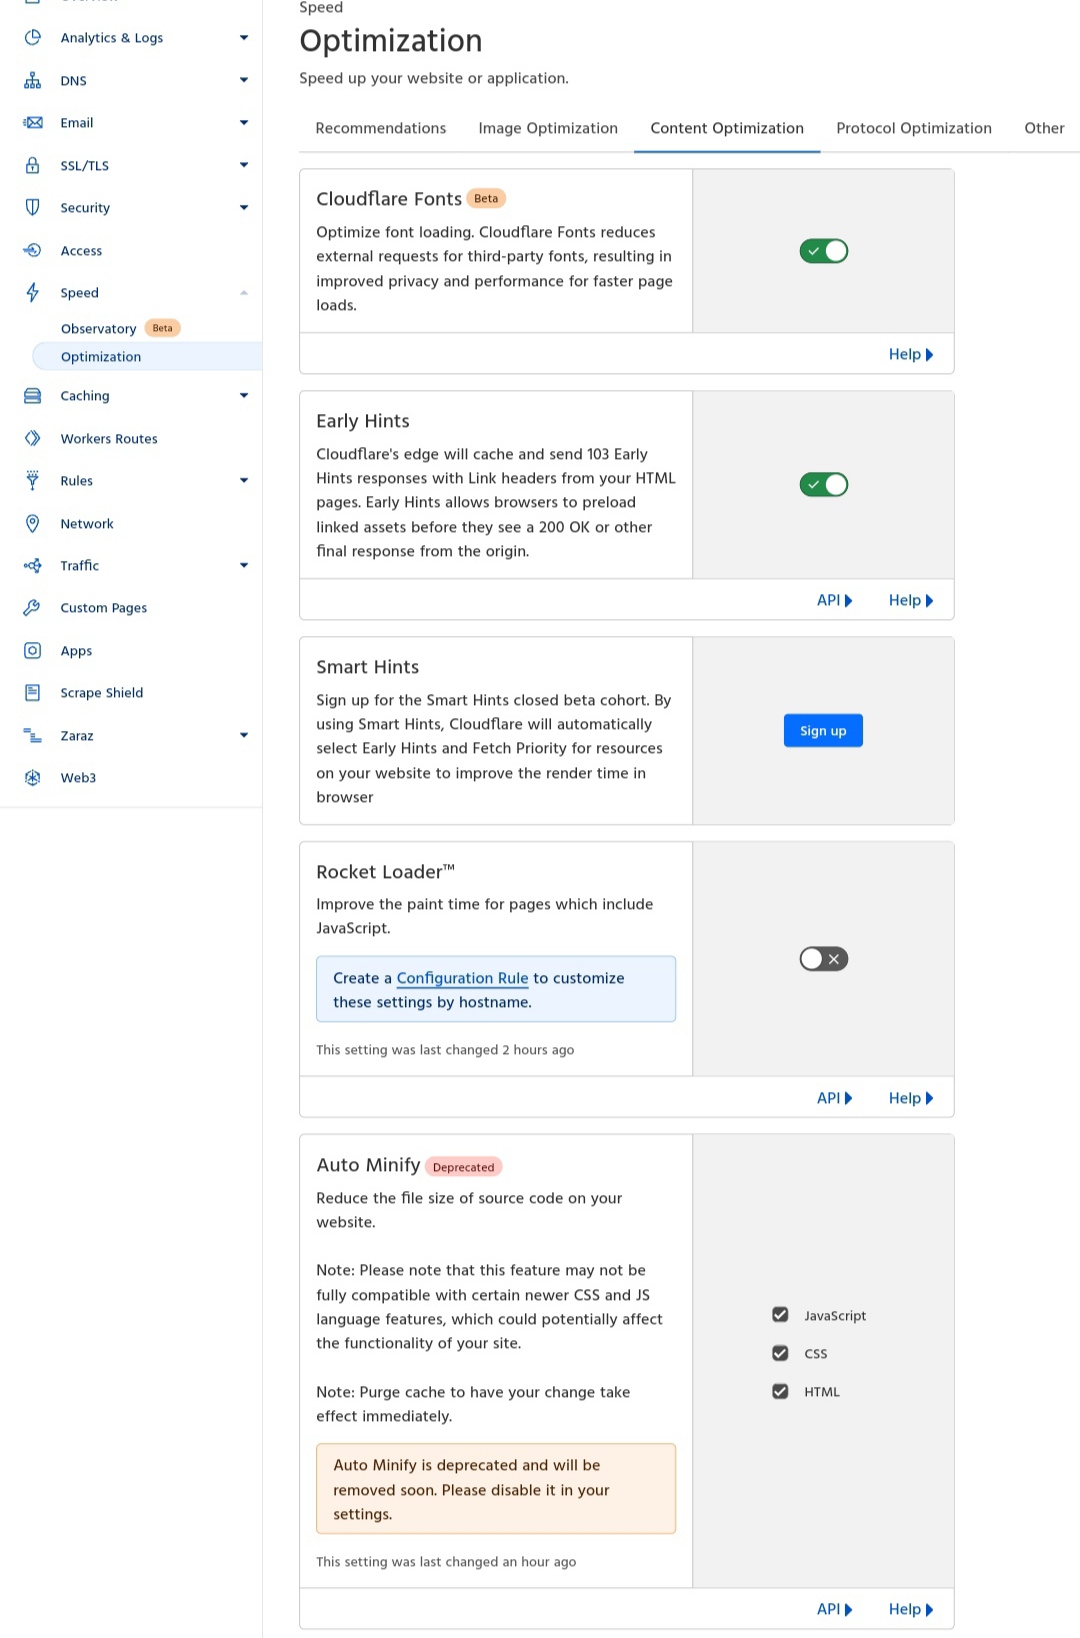Open Custom Pages in the sidebar
The height and width of the screenshot is (1638, 1080).
point(103,607)
